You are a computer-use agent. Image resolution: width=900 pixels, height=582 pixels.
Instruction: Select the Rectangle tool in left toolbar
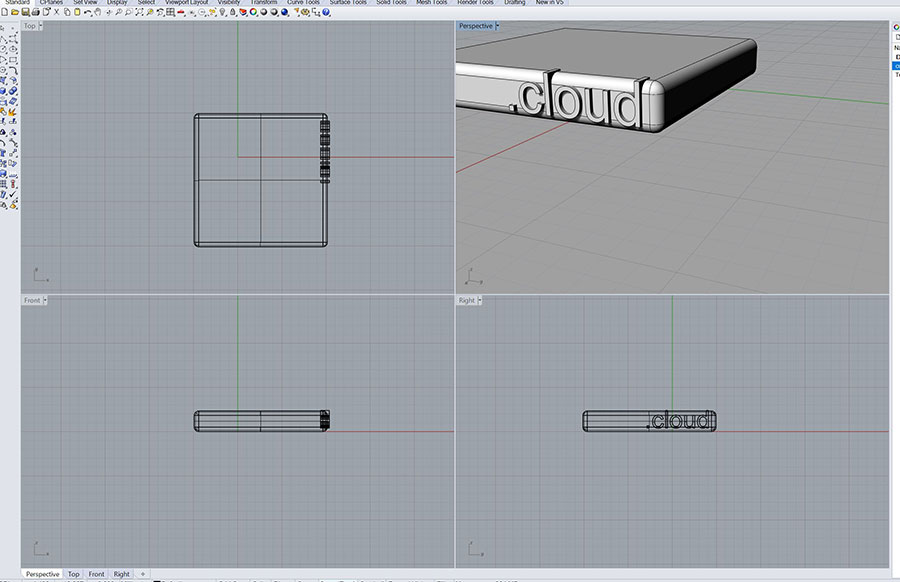tap(13, 59)
